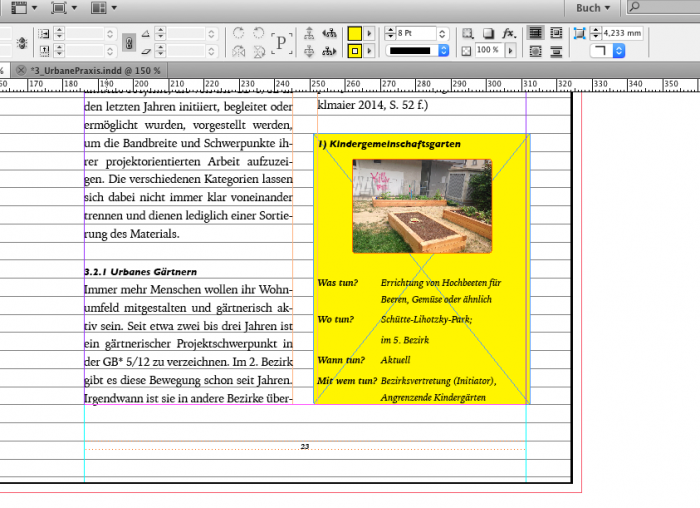Click the page number 23
Image resolution: width=700 pixels, height=508 pixels.
[305, 446]
